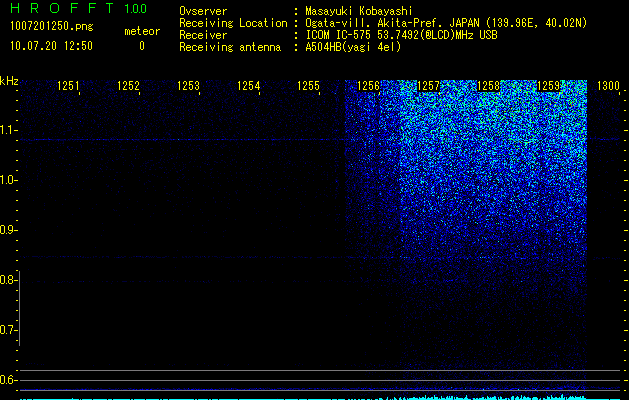Click the Ovserver field label
Image resolution: width=629 pixels, height=400 pixels.
(x=203, y=11)
